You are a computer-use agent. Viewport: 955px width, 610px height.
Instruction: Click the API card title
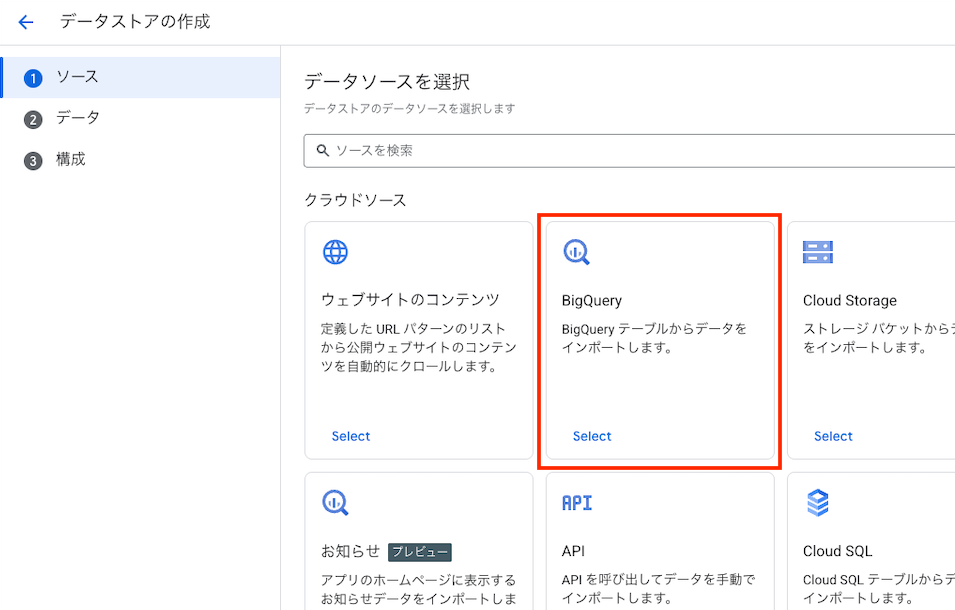[573, 551]
